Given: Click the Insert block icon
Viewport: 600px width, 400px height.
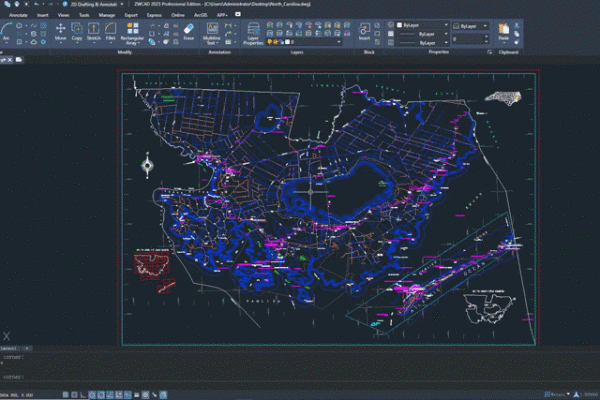Looking at the screenshot, I should (365, 30).
